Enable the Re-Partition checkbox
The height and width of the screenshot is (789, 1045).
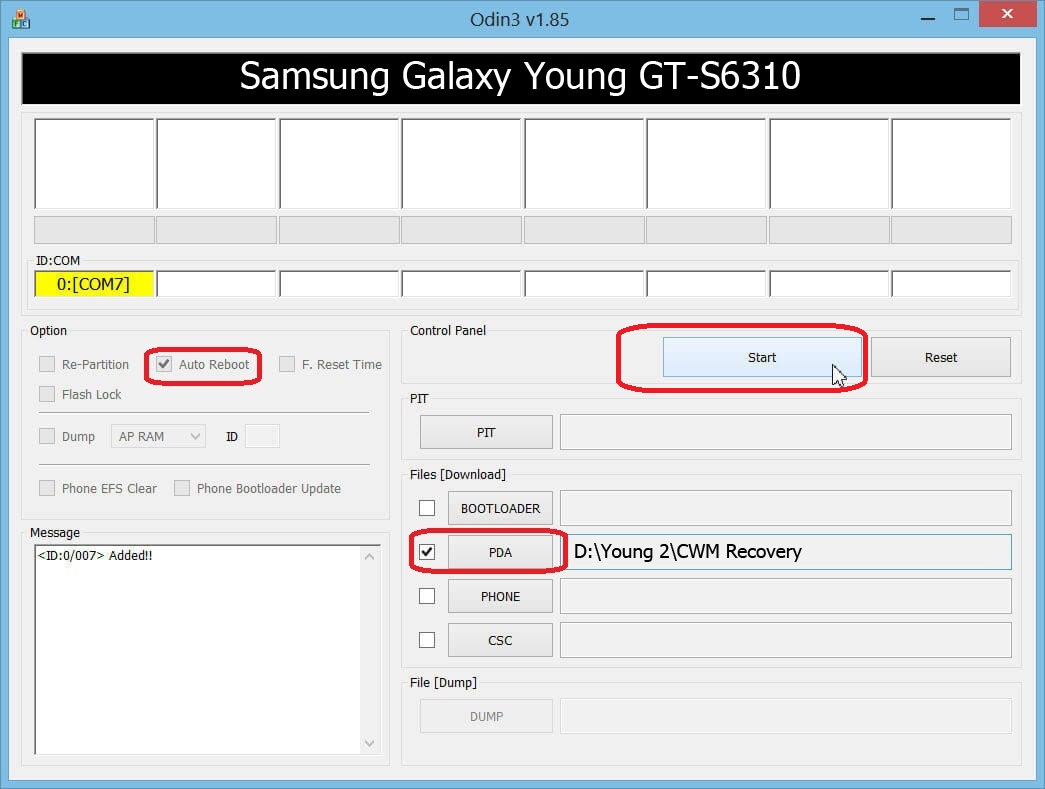pyautogui.click(x=47, y=364)
